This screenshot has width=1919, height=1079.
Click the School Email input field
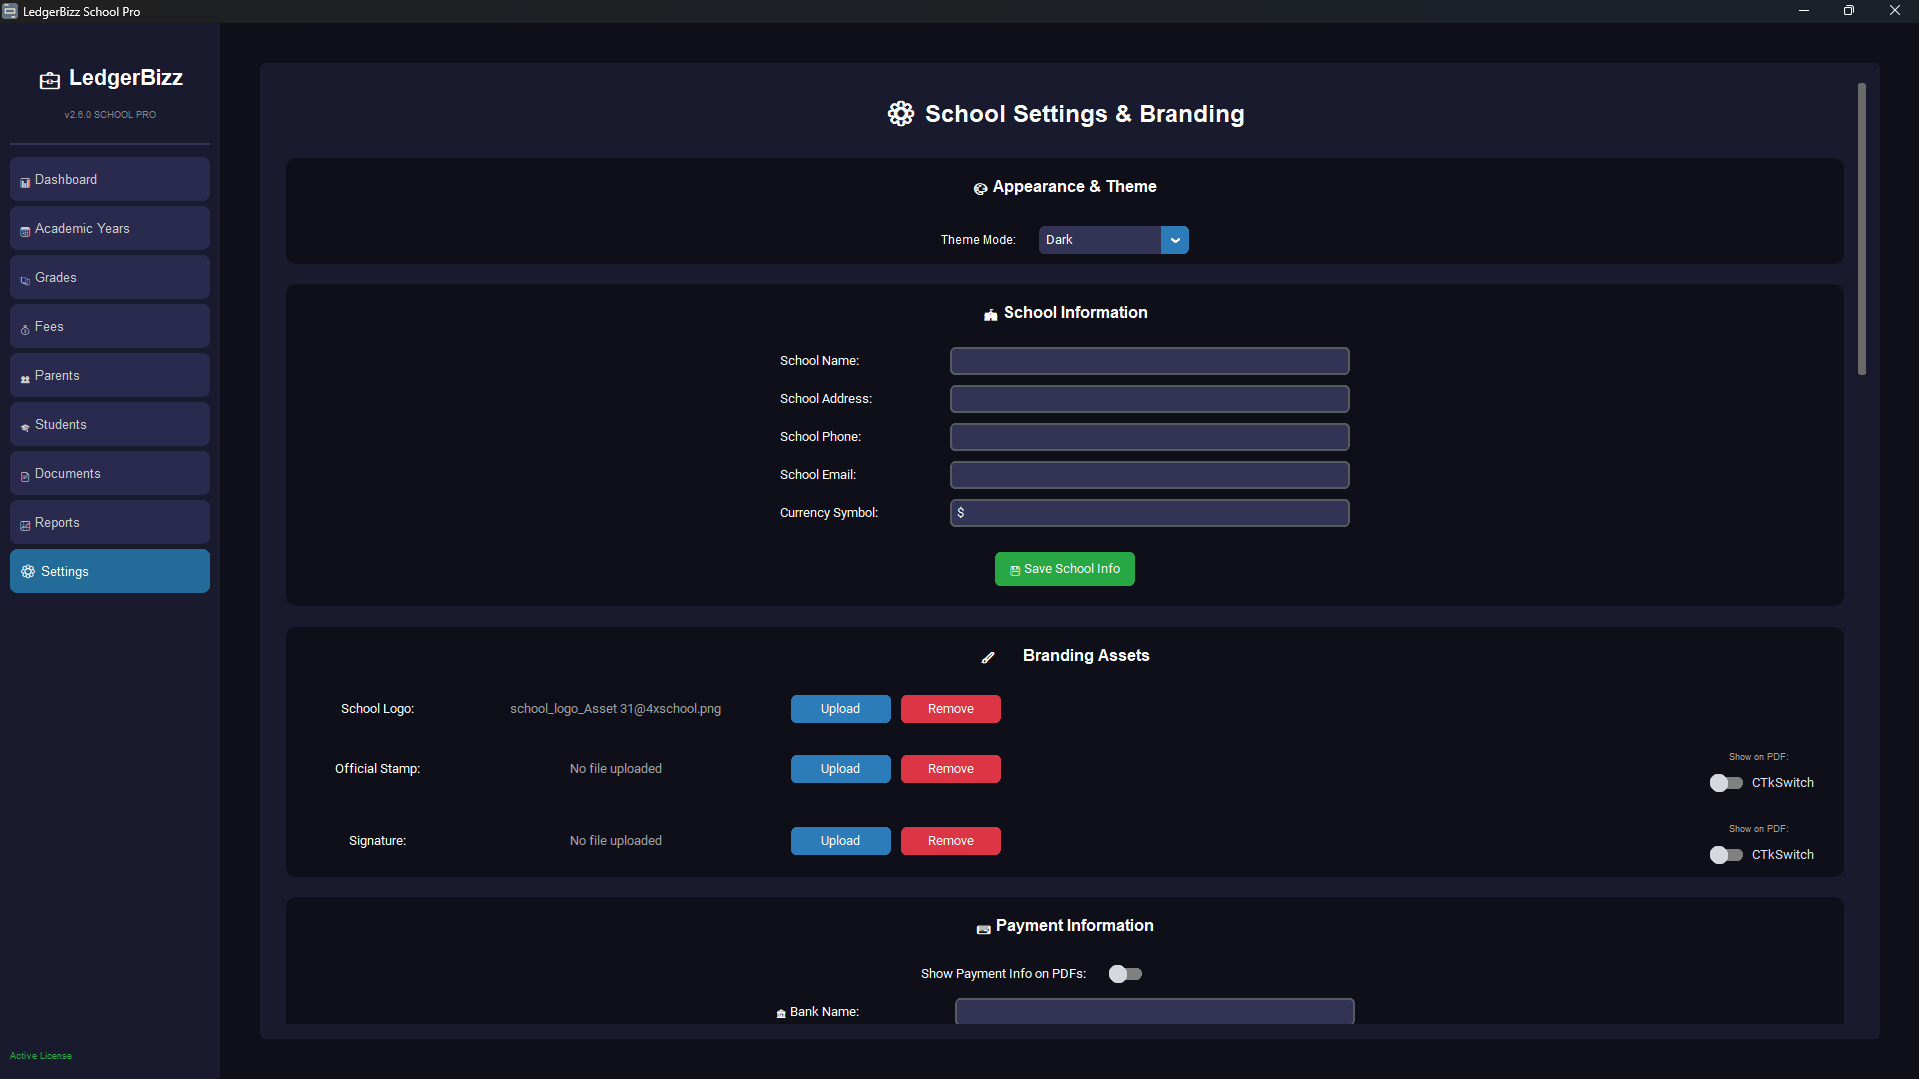(1149, 475)
